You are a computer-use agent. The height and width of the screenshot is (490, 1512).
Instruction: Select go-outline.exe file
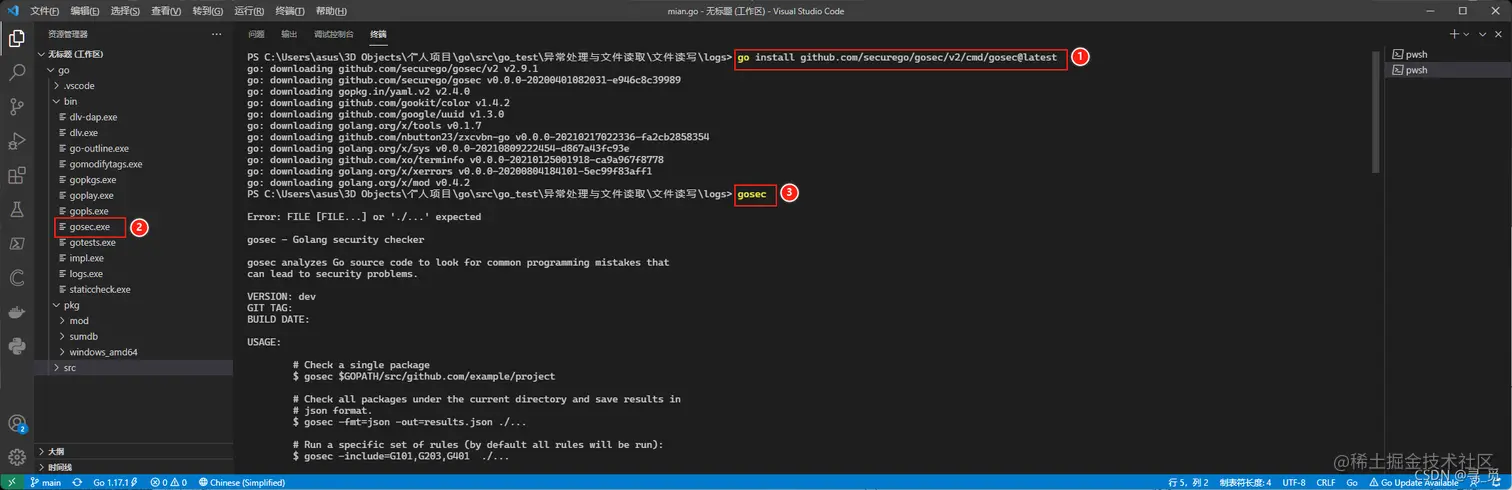pos(134,148)
